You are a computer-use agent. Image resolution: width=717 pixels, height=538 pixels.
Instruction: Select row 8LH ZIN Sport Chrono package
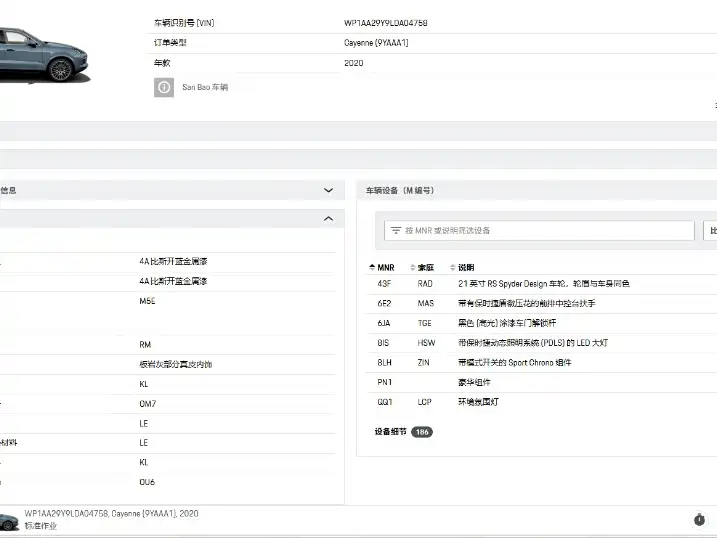(541, 362)
